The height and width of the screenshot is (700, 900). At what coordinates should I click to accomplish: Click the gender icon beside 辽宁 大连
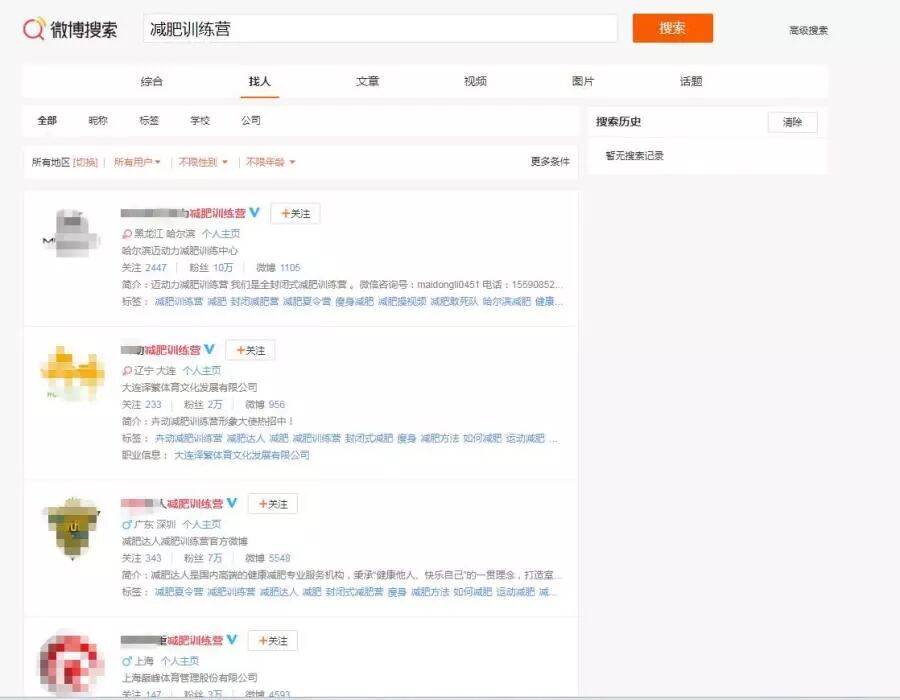[127, 370]
